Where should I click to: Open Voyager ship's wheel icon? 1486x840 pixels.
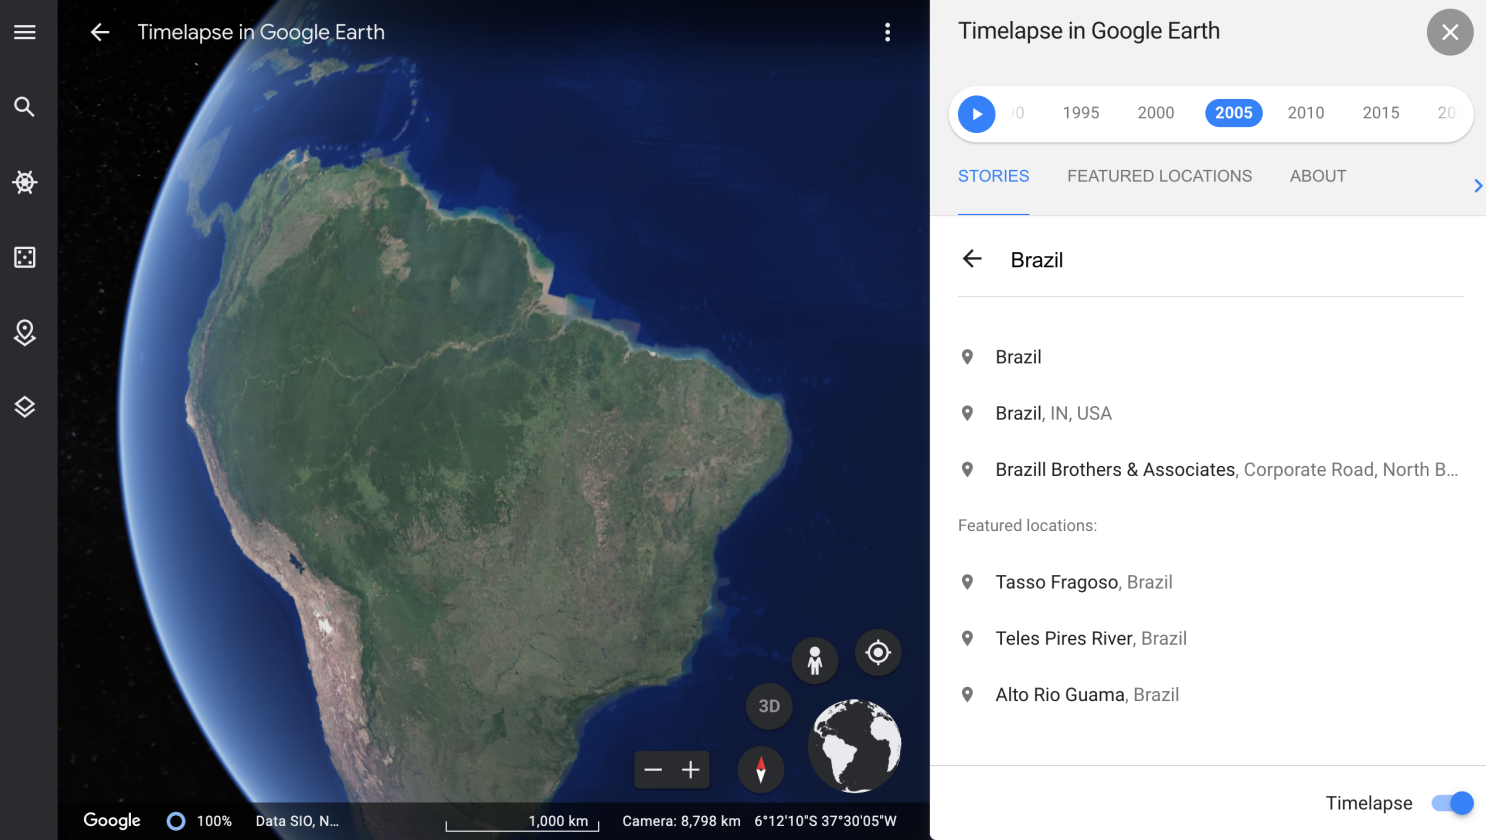point(25,182)
